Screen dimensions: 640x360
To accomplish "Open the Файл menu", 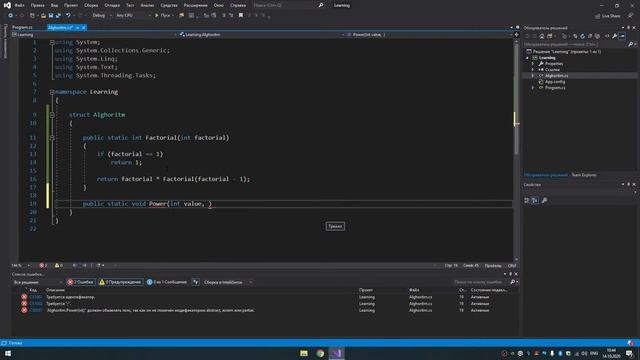I will tap(19, 5).
